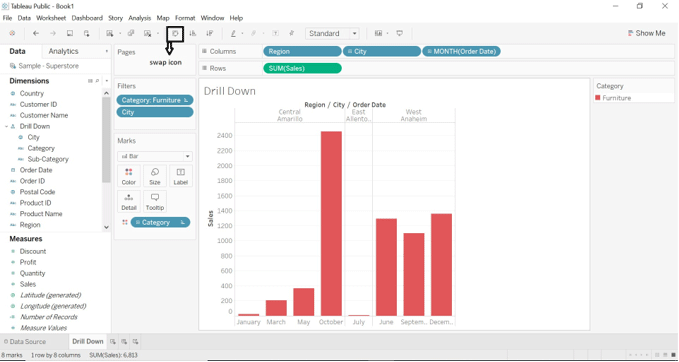Open the Label marks card
Image resolution: width=679 pixels, height=362 pixels.
click(181, 176)
